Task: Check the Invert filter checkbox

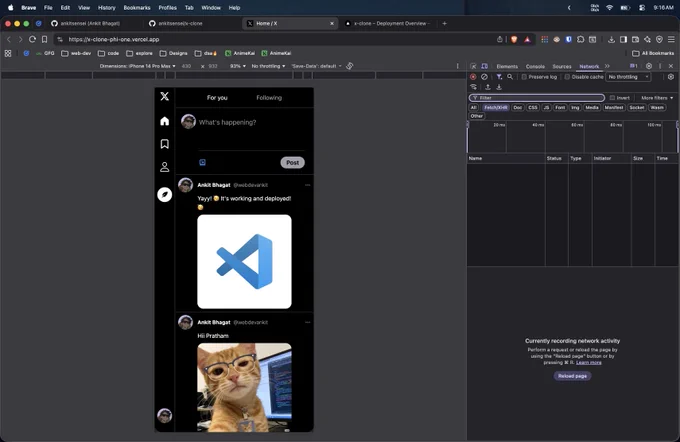Action: tap(612, 98)
